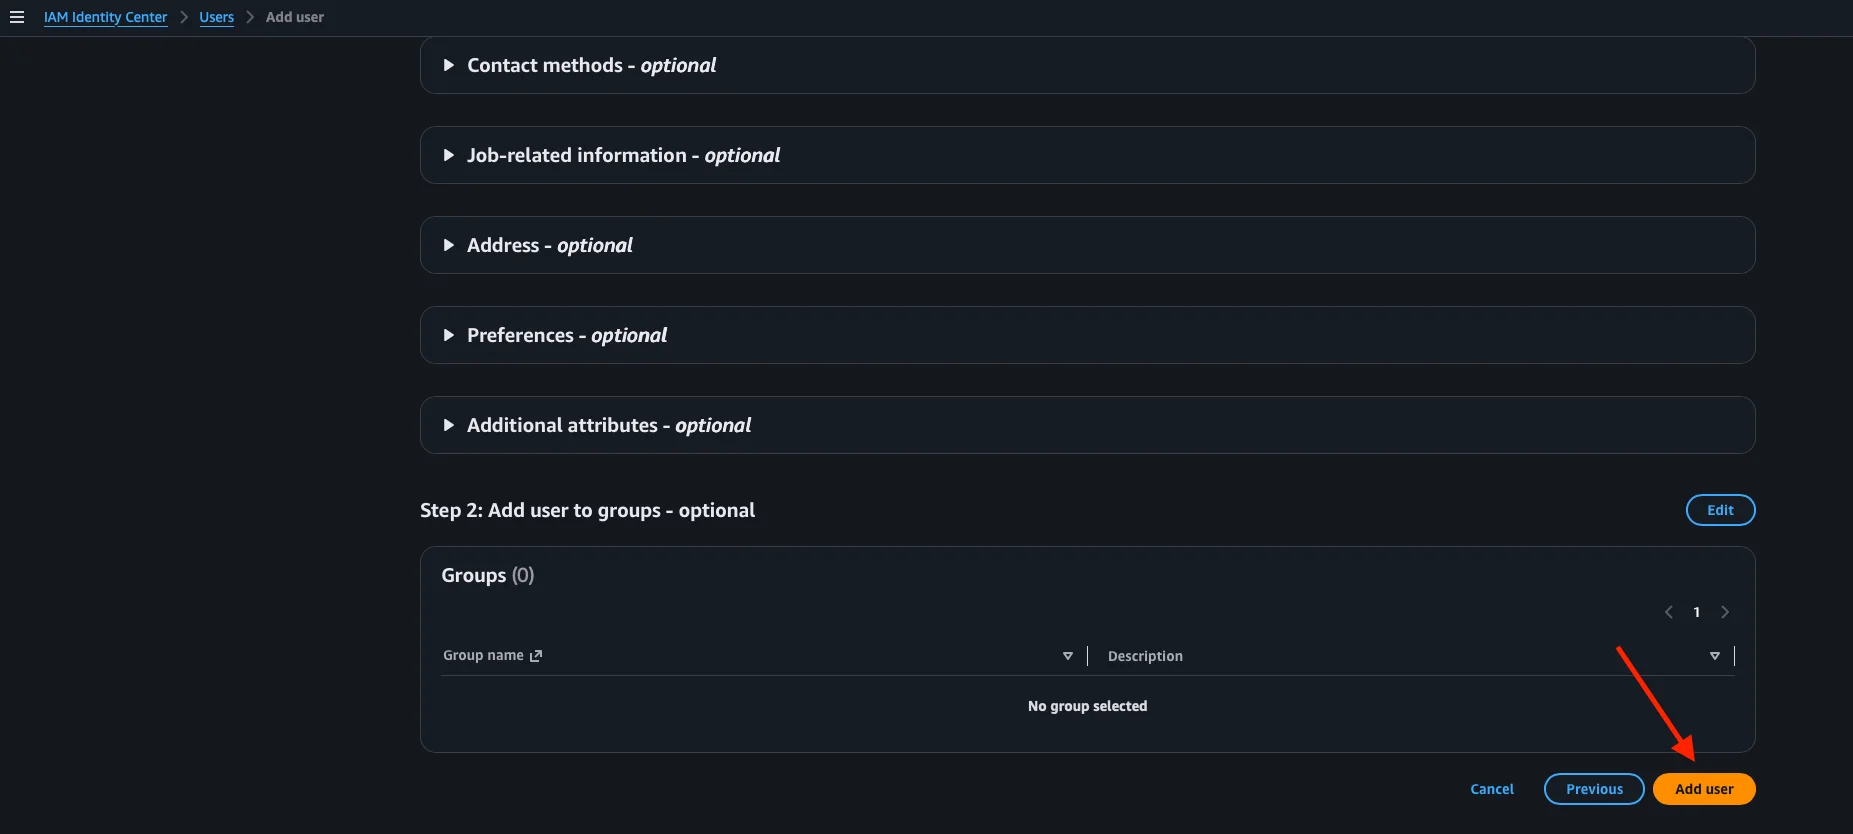Click the orange Add user button
The image size is (1853, 834).
1704,789
